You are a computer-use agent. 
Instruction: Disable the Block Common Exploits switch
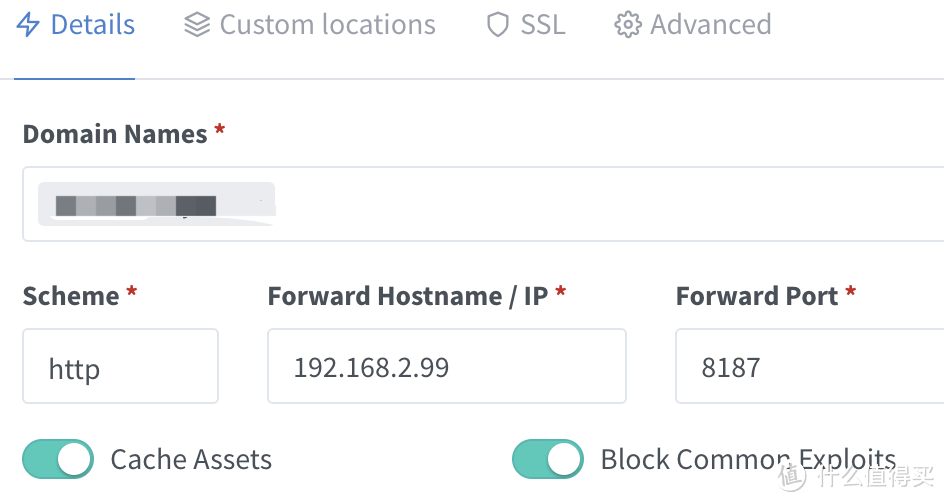click(x=548, y=459)
